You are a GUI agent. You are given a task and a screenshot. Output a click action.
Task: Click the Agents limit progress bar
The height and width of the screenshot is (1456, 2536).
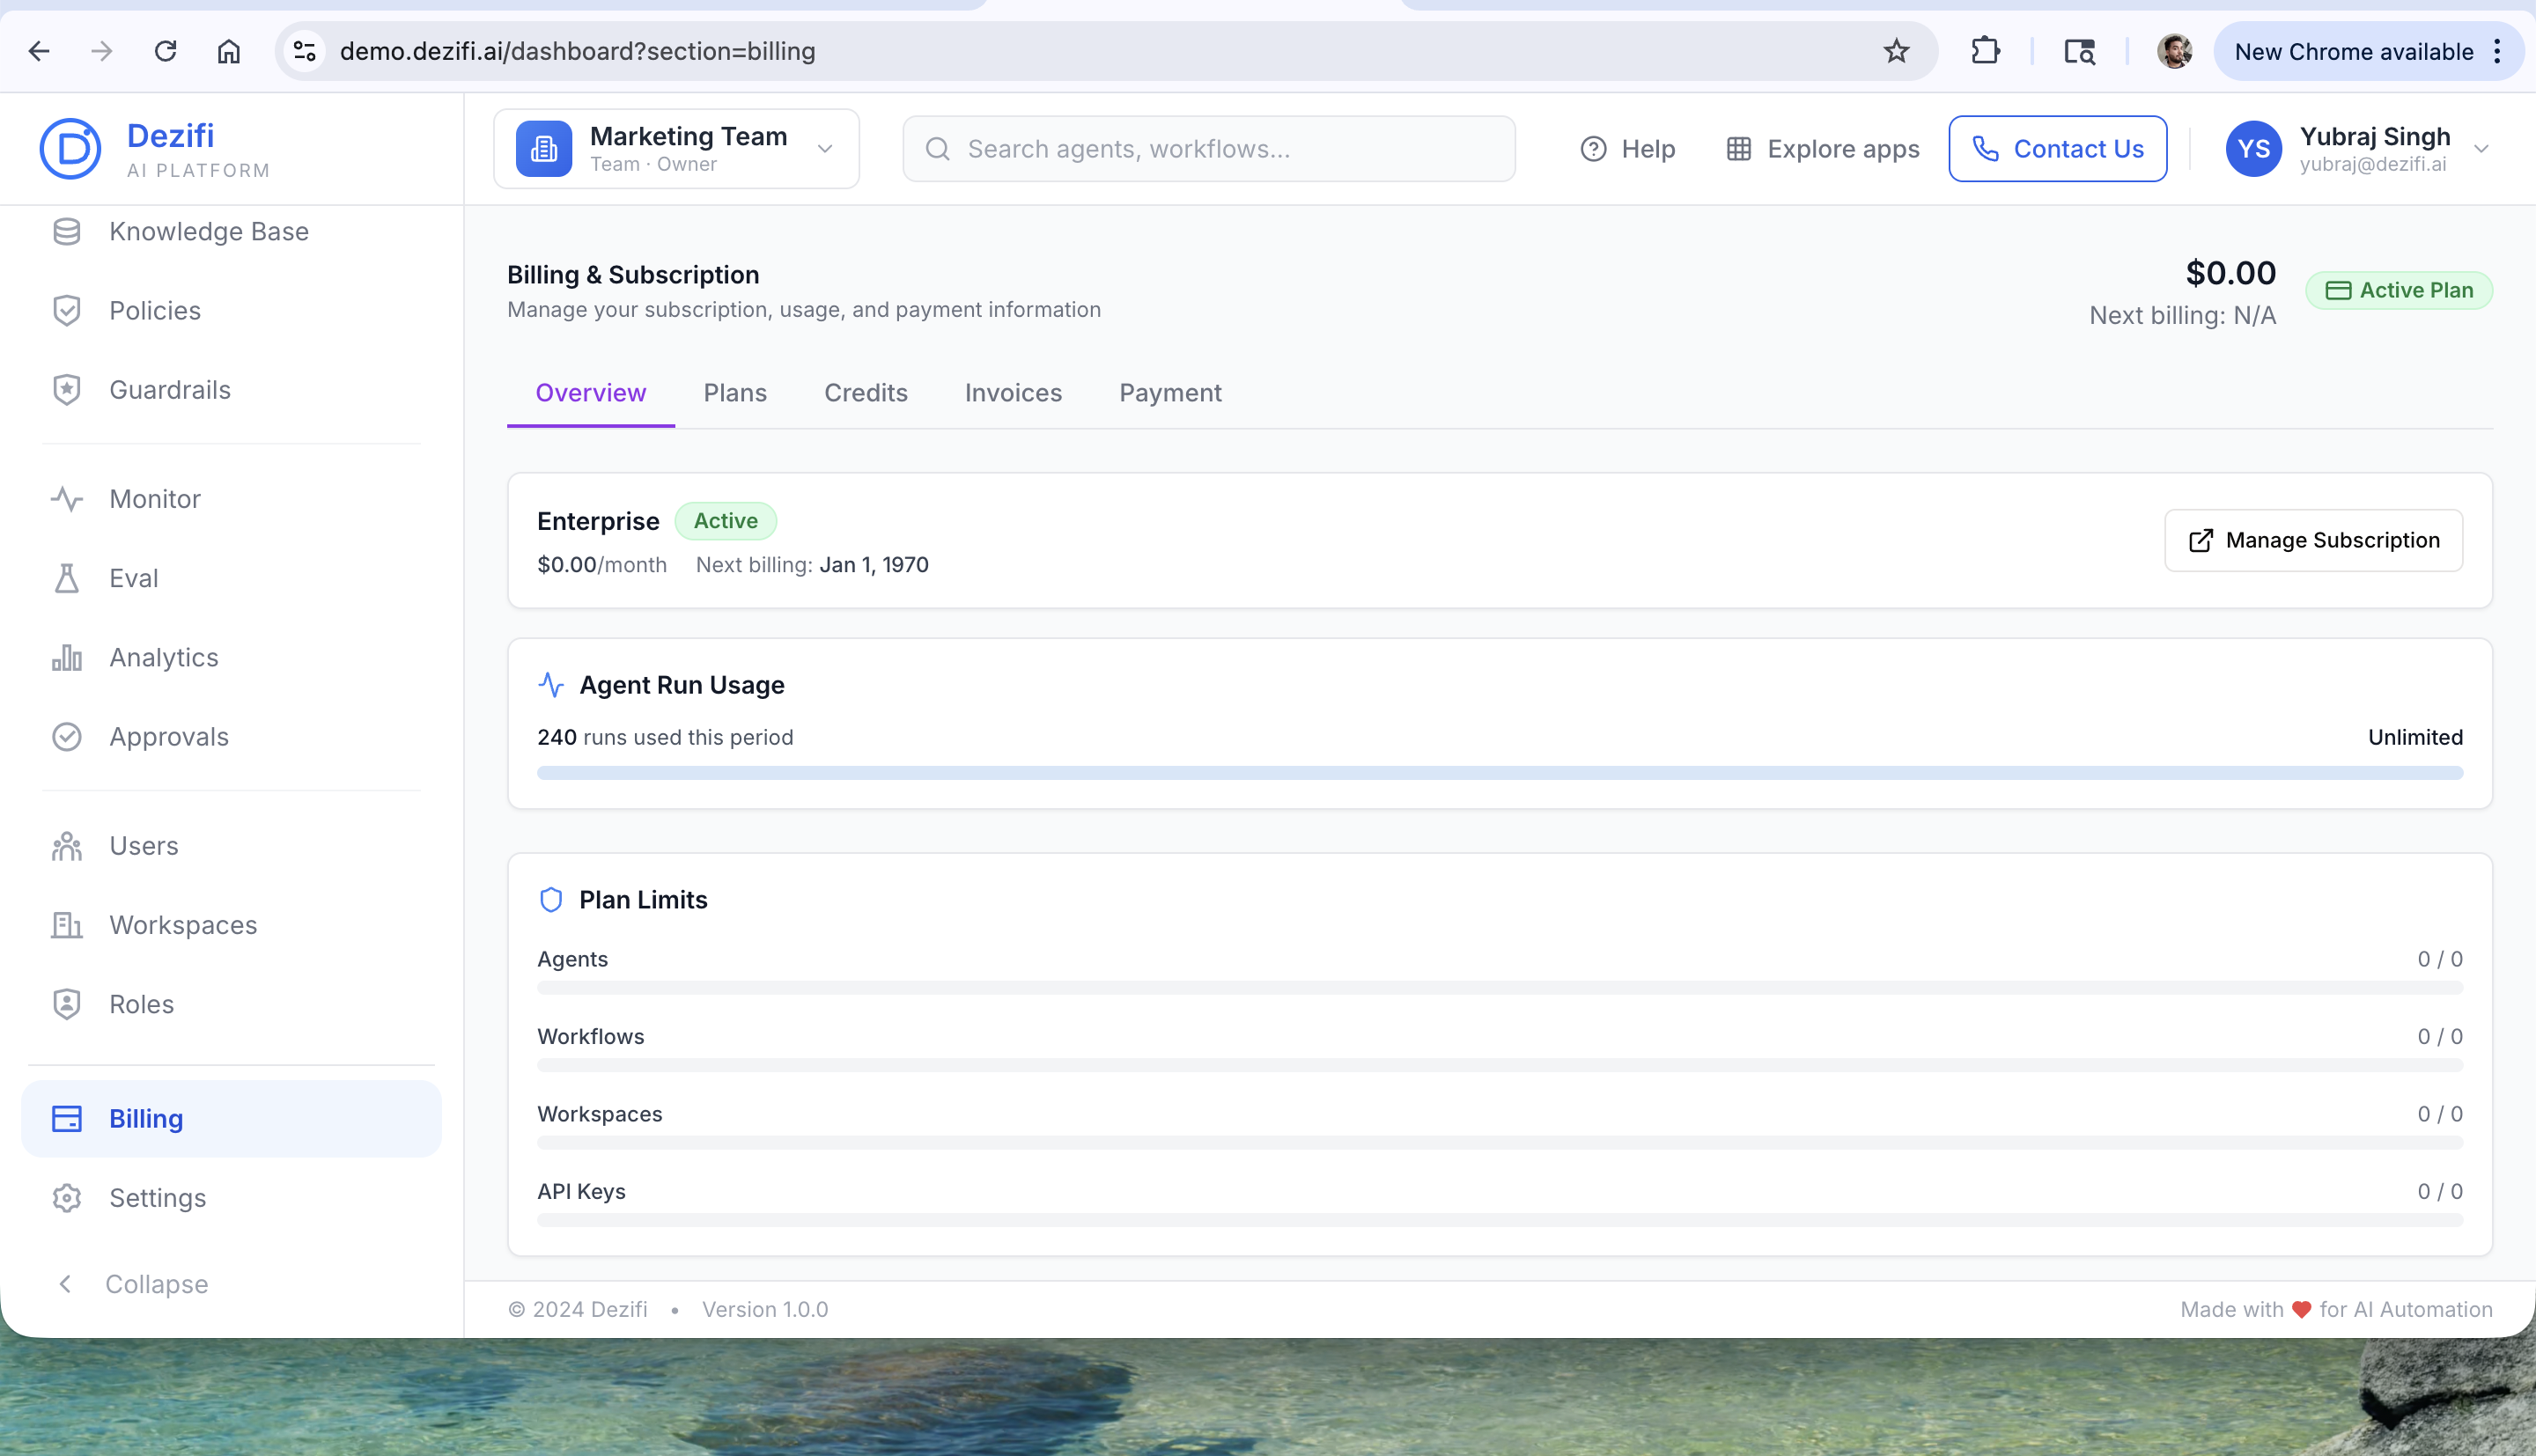[x=1499, y=988]
